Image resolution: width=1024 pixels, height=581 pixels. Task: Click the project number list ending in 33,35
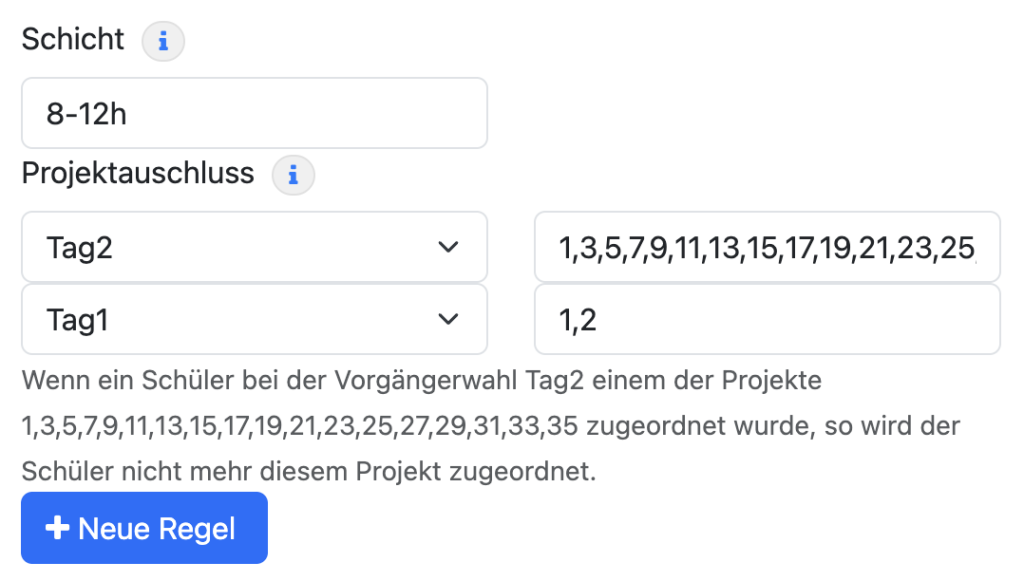pos(300,427)
